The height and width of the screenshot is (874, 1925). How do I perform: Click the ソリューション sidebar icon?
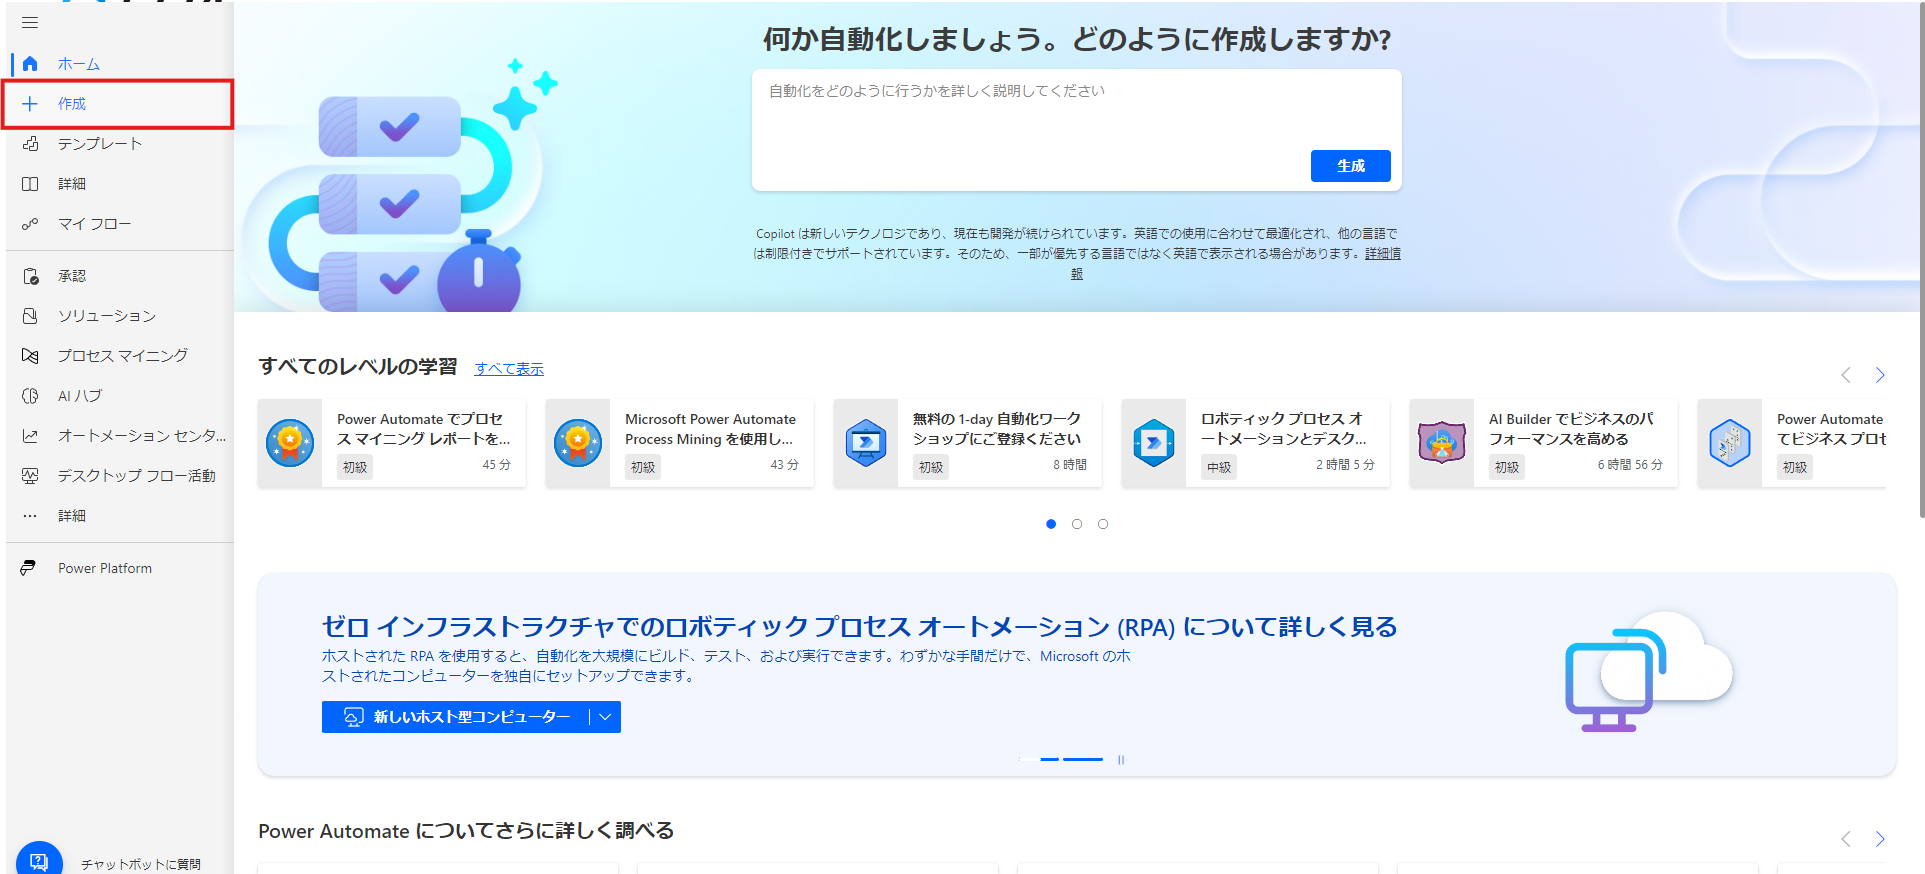pyautogui.click(x=30, y=316)
